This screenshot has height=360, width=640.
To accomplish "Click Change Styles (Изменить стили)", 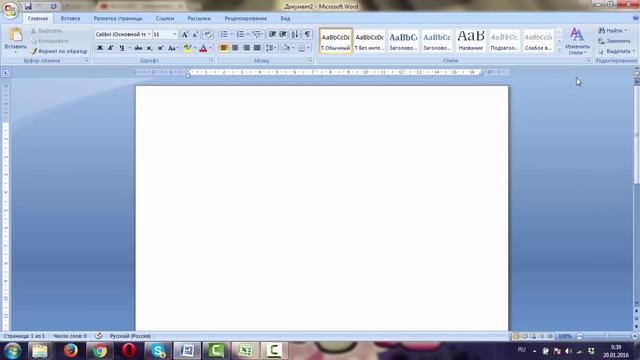I will click(x=577, y=41).
